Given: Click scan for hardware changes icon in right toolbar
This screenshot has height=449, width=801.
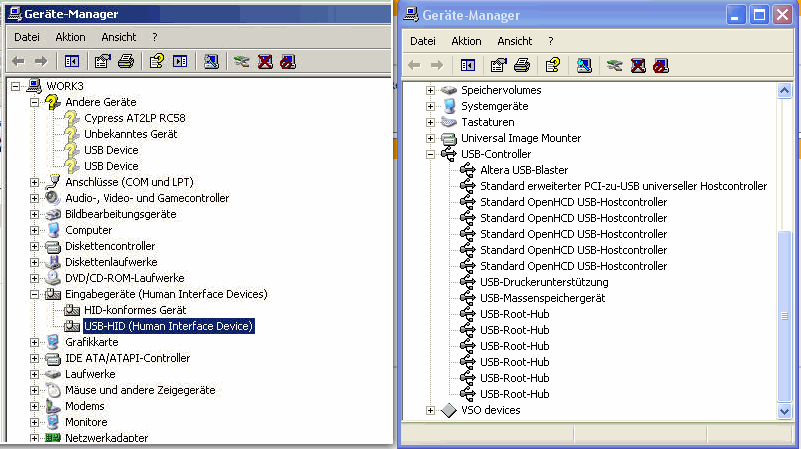Looking at the screenshot, I should pos(584,65).
